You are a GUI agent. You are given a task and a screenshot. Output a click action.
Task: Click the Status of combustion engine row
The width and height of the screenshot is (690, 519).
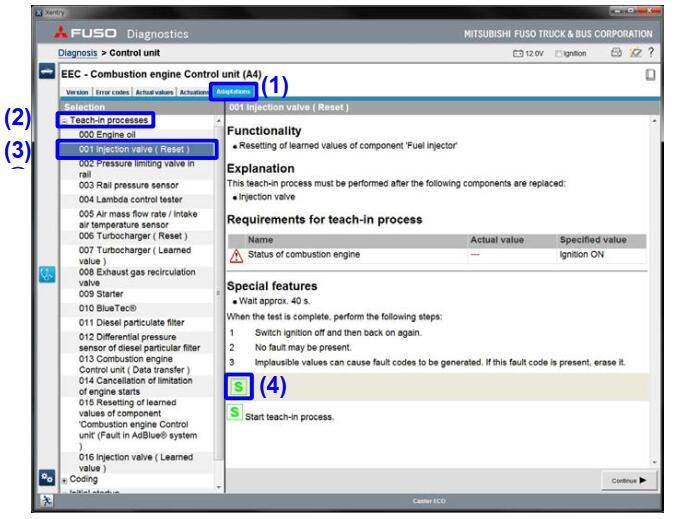437,255
